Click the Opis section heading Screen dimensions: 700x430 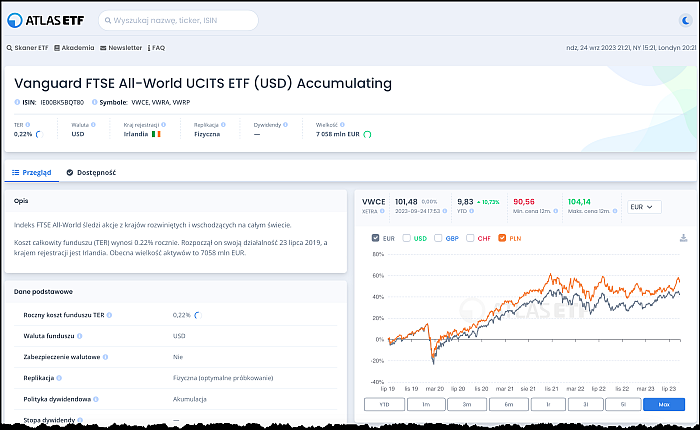[x=21, y=201]
